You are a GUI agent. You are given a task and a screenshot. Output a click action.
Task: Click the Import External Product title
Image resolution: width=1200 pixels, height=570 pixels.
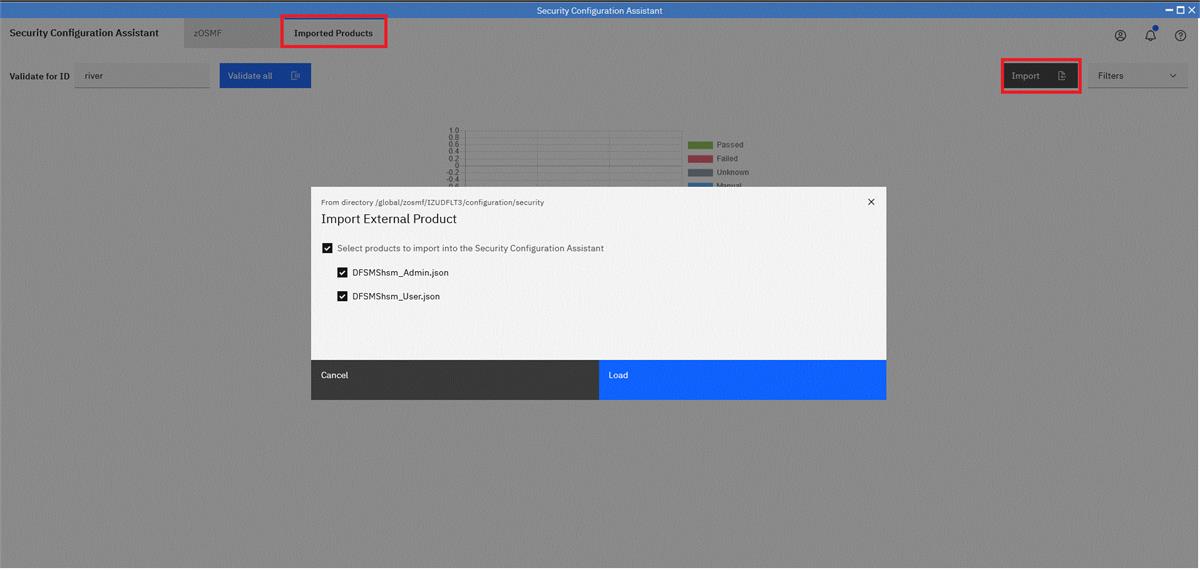tap(389, 219)
